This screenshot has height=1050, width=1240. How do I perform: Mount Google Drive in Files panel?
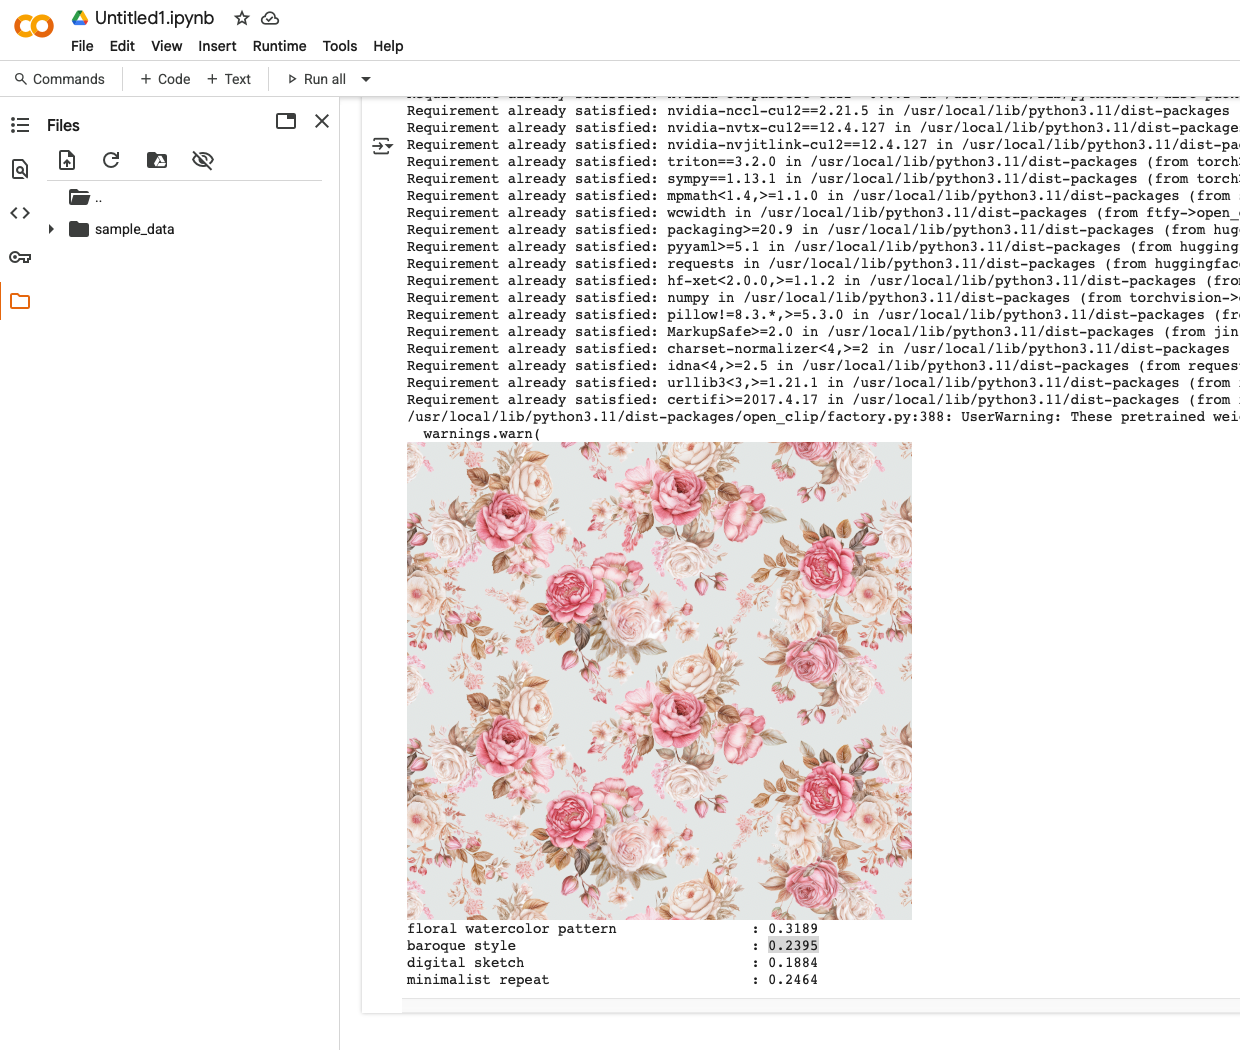157,160
